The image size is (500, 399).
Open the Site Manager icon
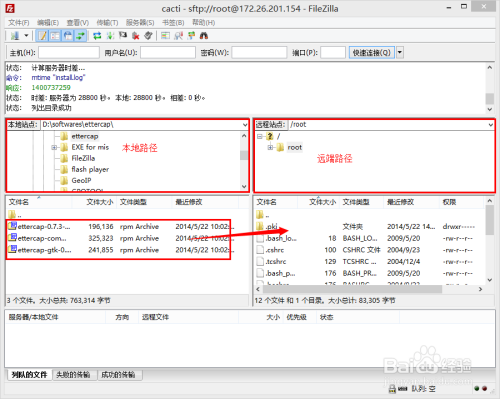[15, 36]
